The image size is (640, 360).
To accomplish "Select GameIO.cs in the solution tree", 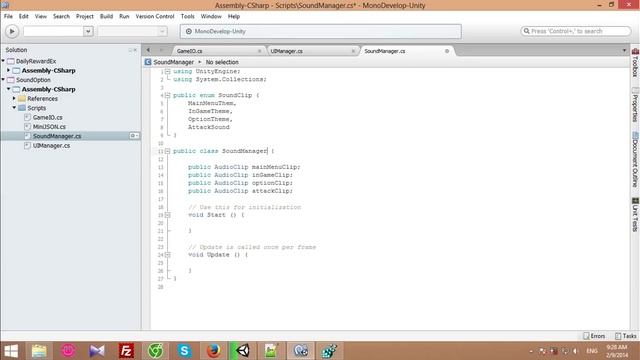I will [47, 117].
